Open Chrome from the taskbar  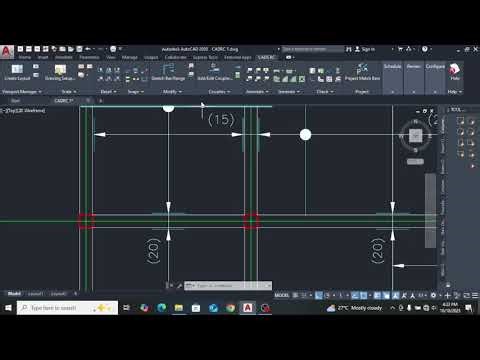[x=230, y=308]
